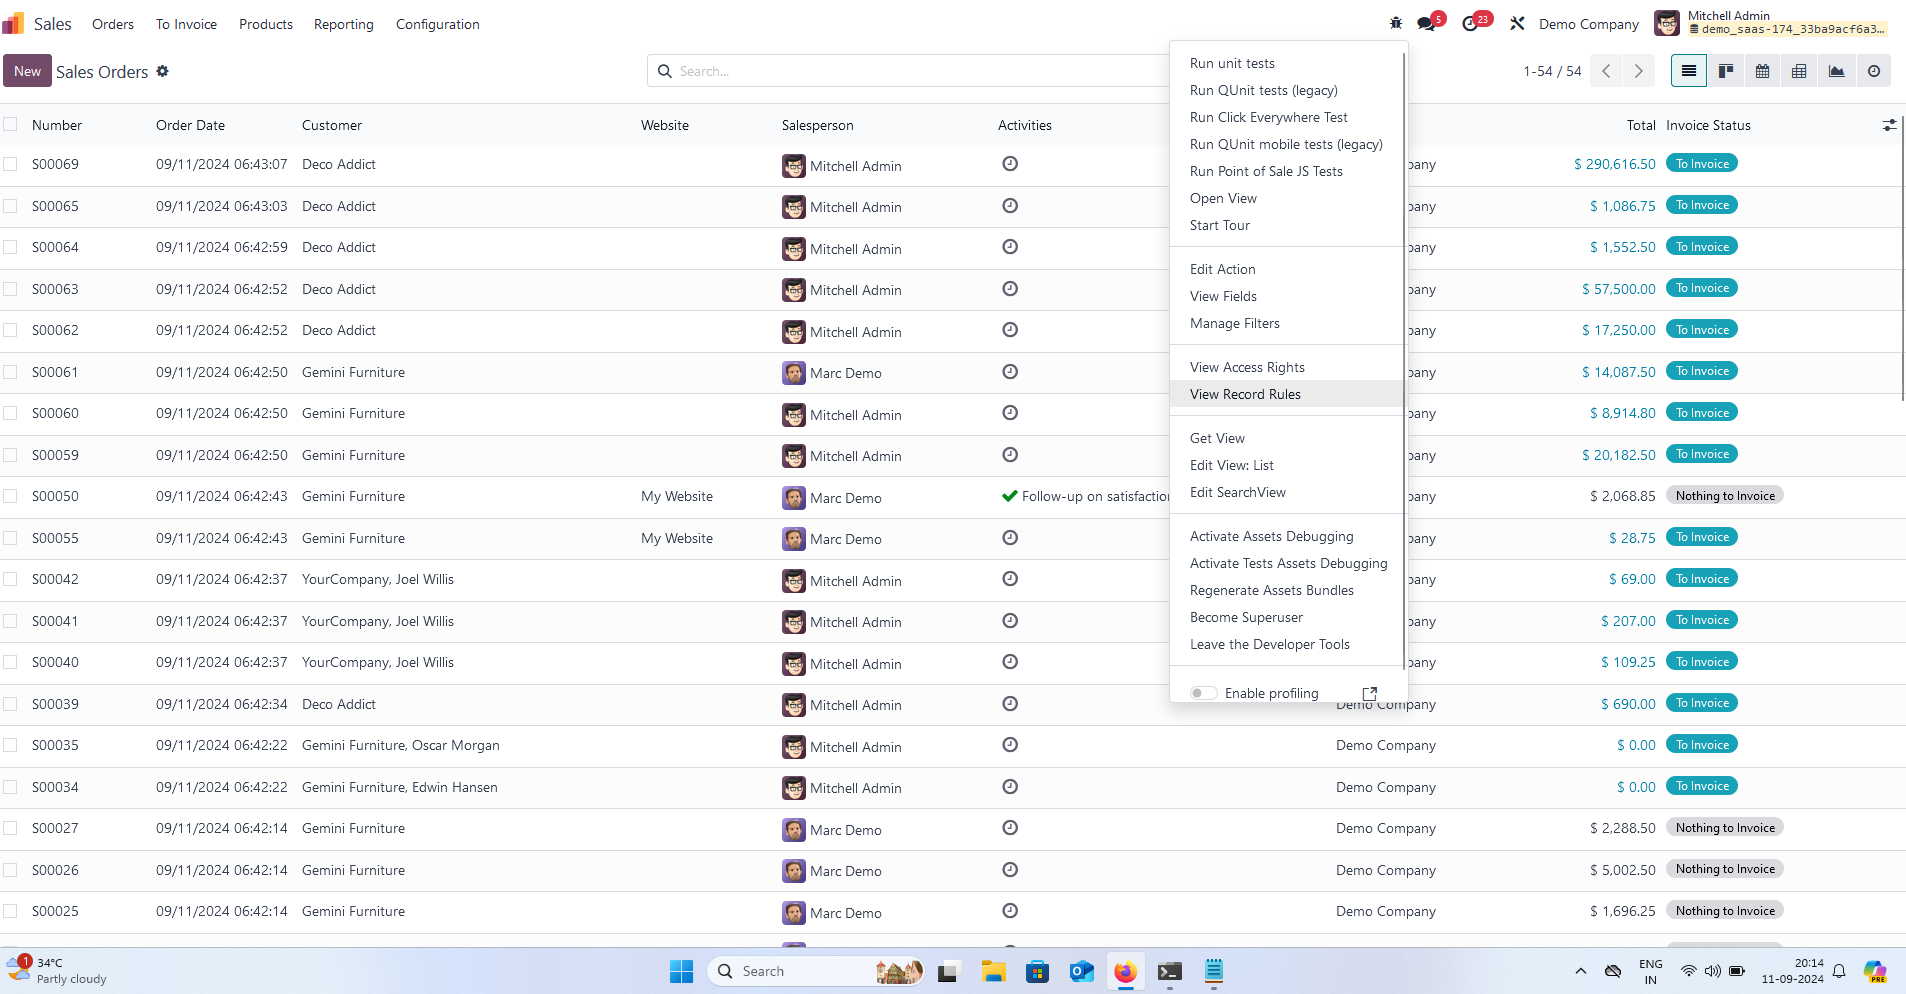1906x994 pixels.
Task: Open Sales Orders gear settings icon
Action: [x=162, y=71]
